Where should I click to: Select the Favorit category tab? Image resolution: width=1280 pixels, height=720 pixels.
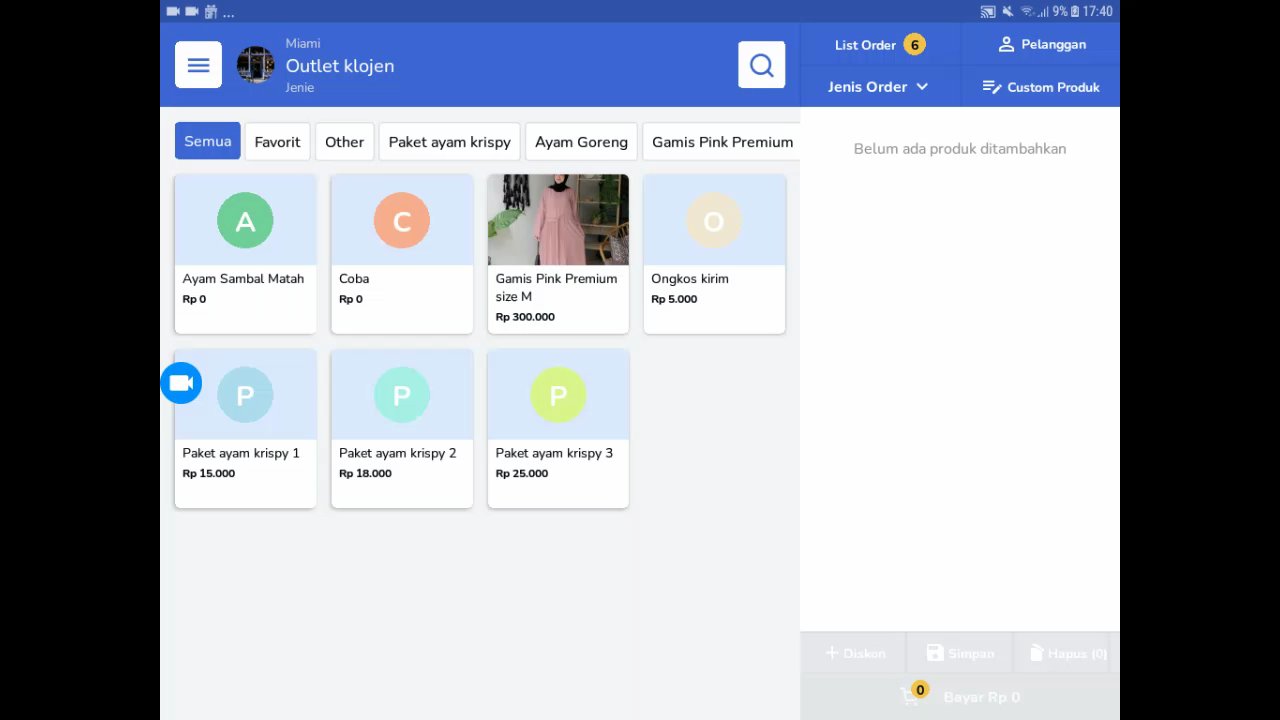pyautogui.click(x=277, y=142)
